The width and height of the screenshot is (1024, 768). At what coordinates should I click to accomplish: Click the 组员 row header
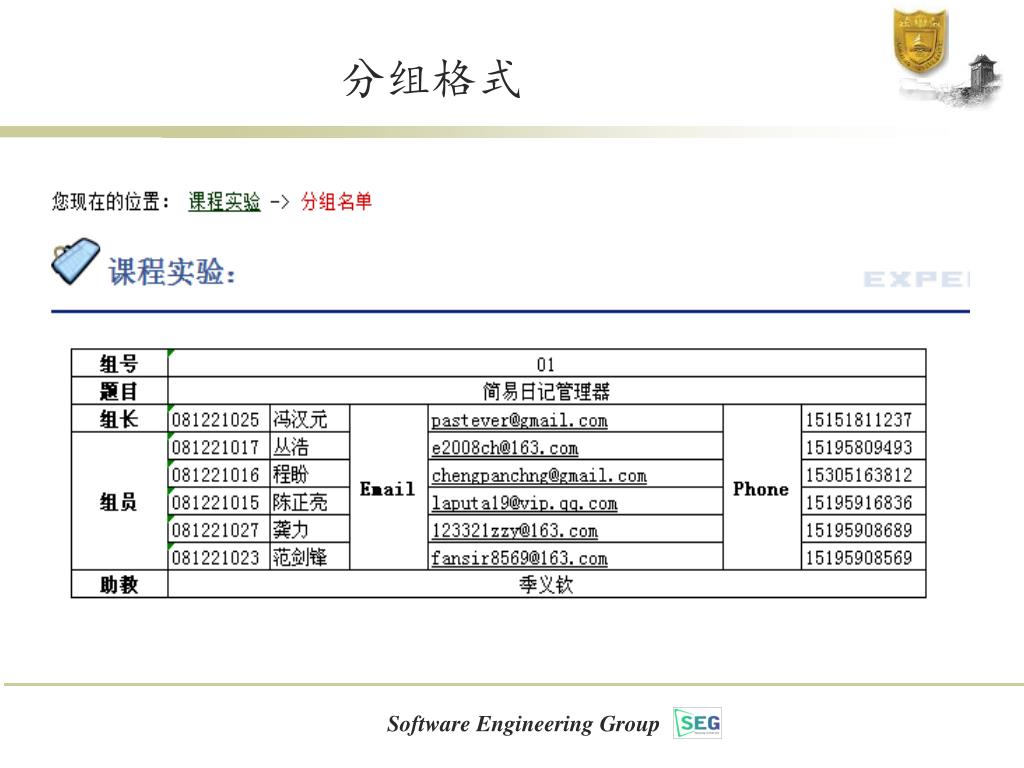(x=119, y=502)
